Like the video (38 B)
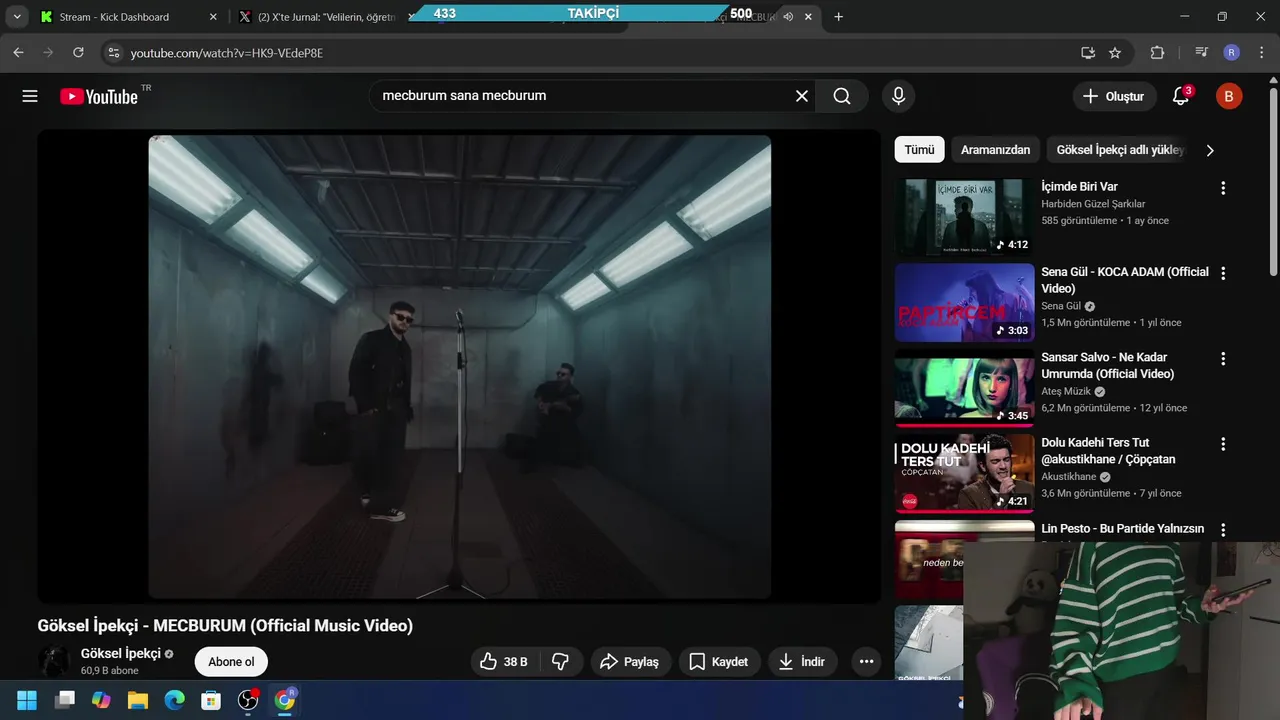 [x=504, y=661]
